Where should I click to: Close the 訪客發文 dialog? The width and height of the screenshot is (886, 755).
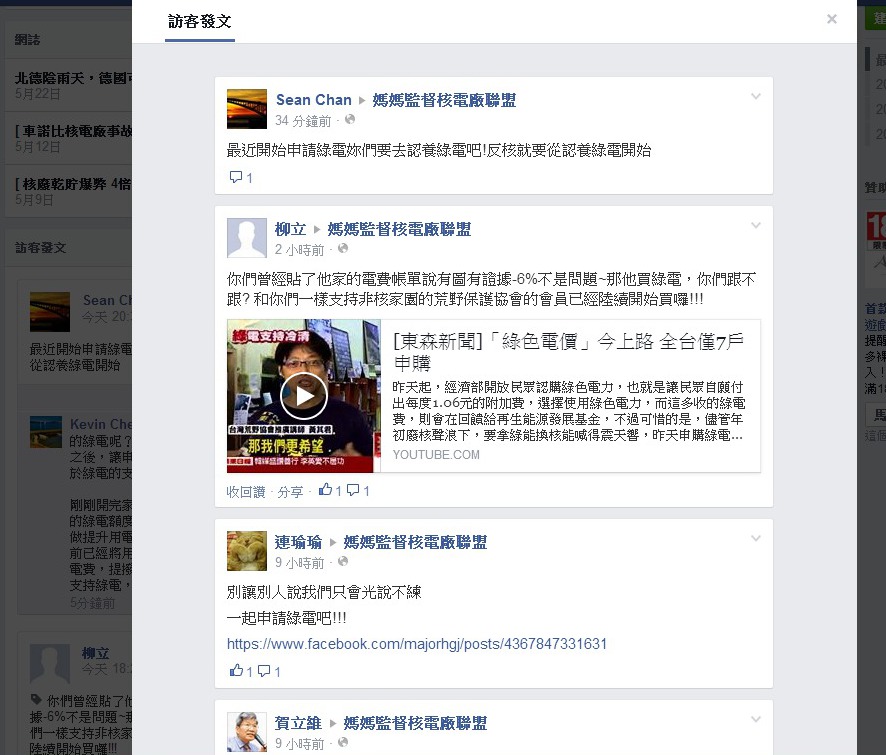(832, 19)
